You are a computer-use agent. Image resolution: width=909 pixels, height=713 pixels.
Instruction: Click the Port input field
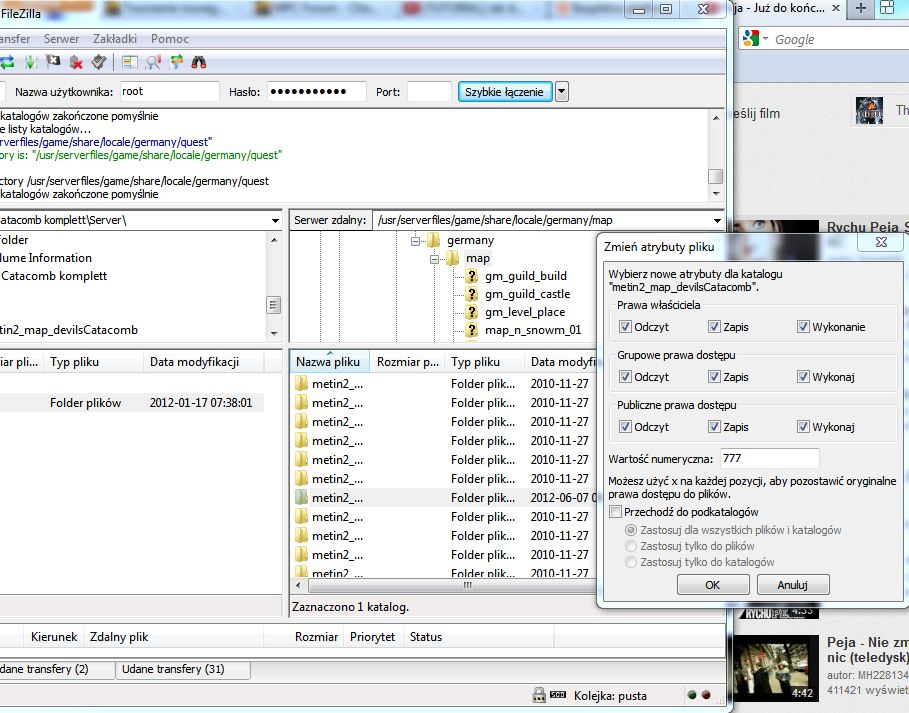pyautogui.click(x=429, y=92)
